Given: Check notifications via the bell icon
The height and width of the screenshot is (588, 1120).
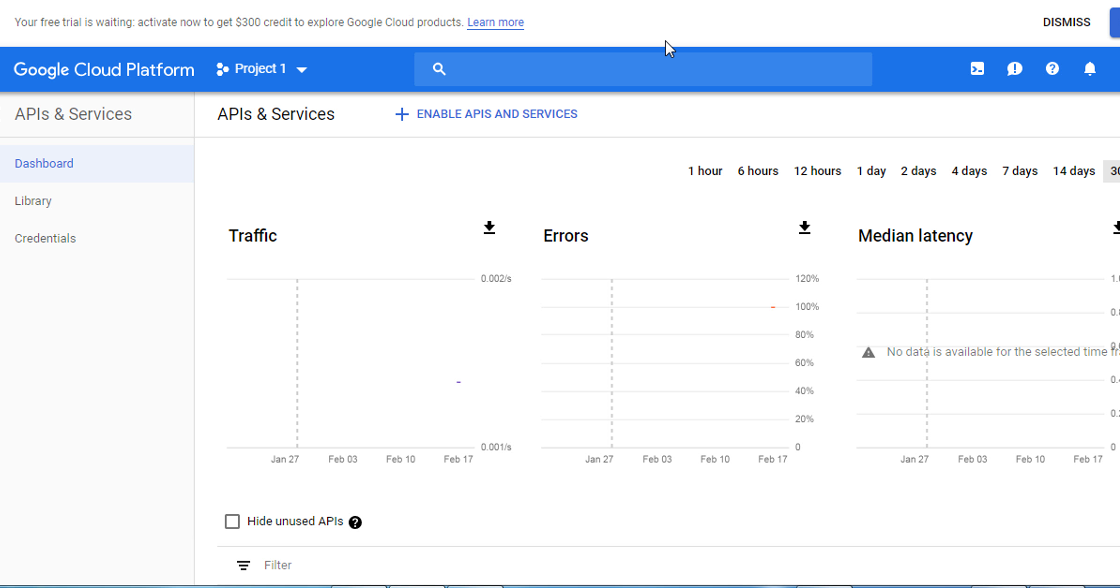Looking at the screenshot, I should 1090,69.
